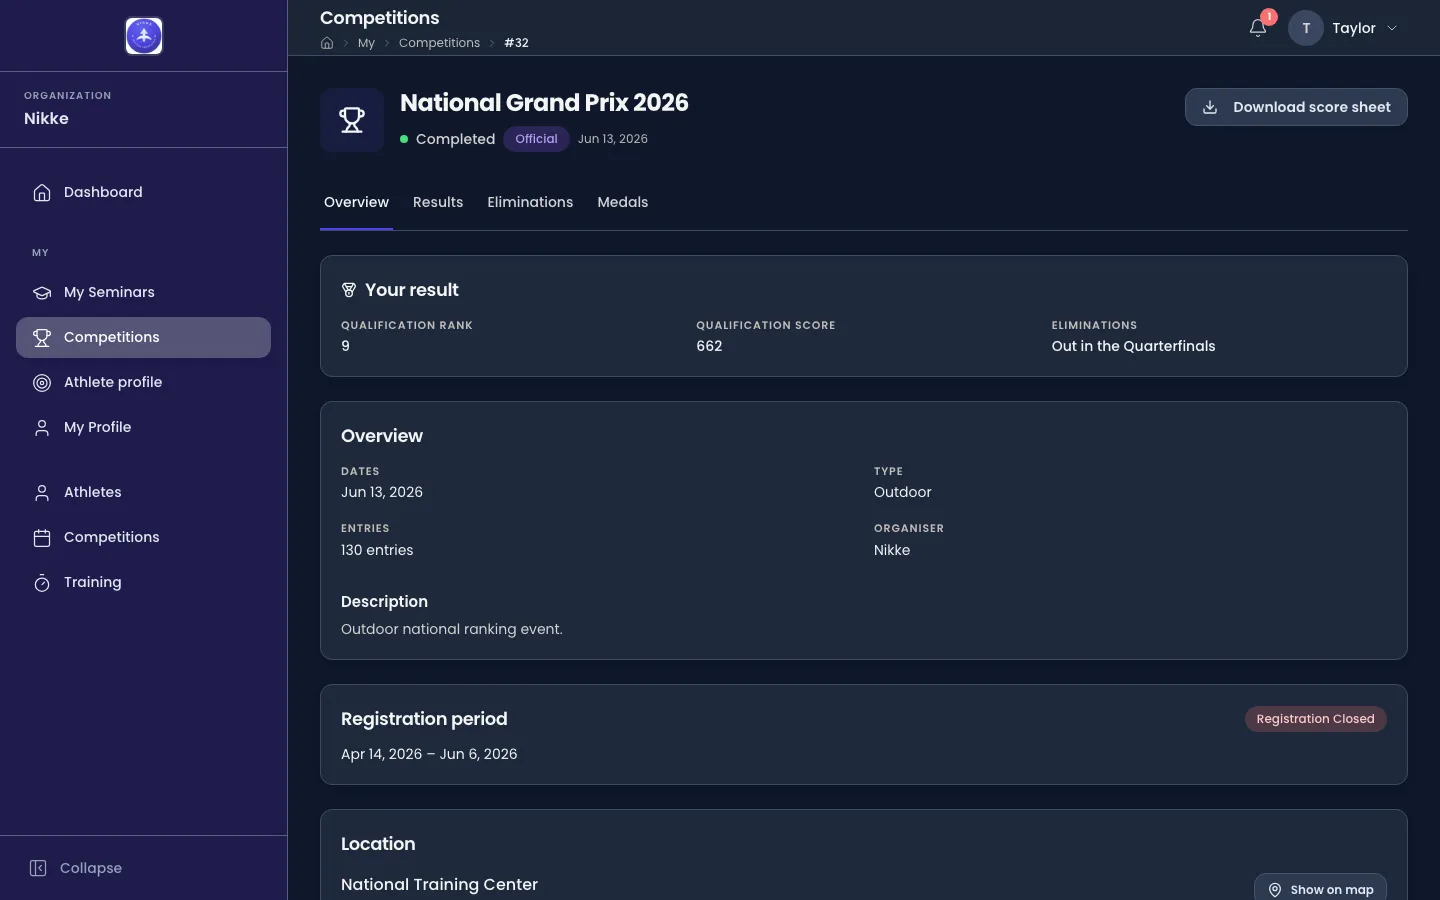Click the Dashboard house icon

tap(42, 192)
